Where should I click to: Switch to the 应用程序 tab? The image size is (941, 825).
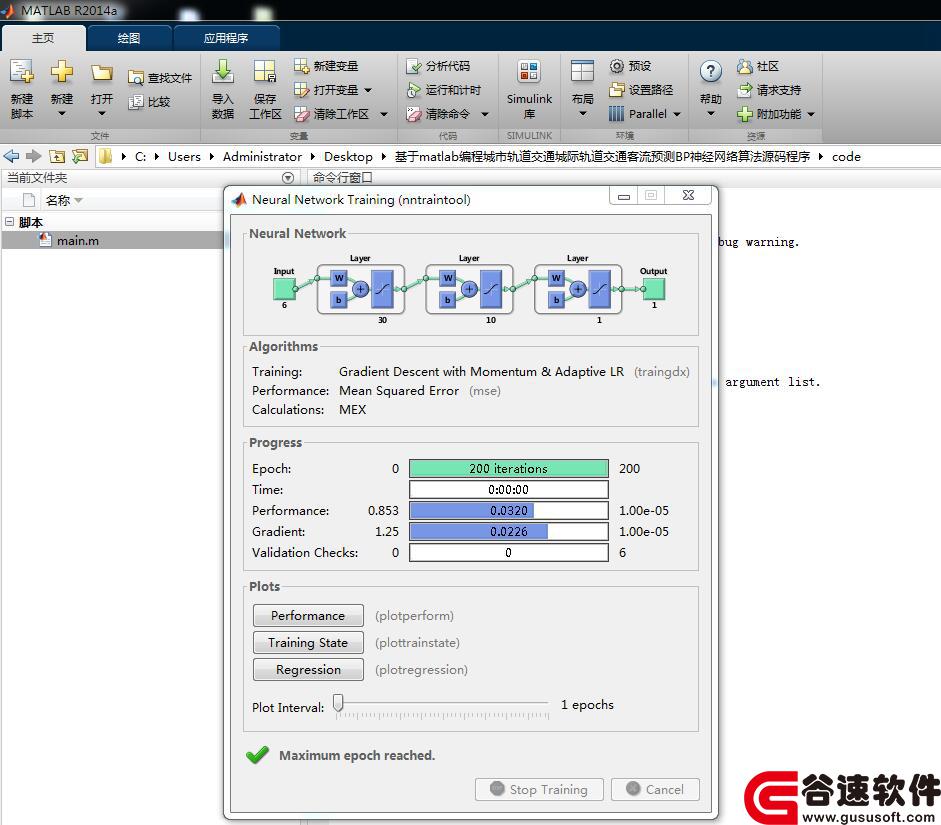(x=226, y=38)
